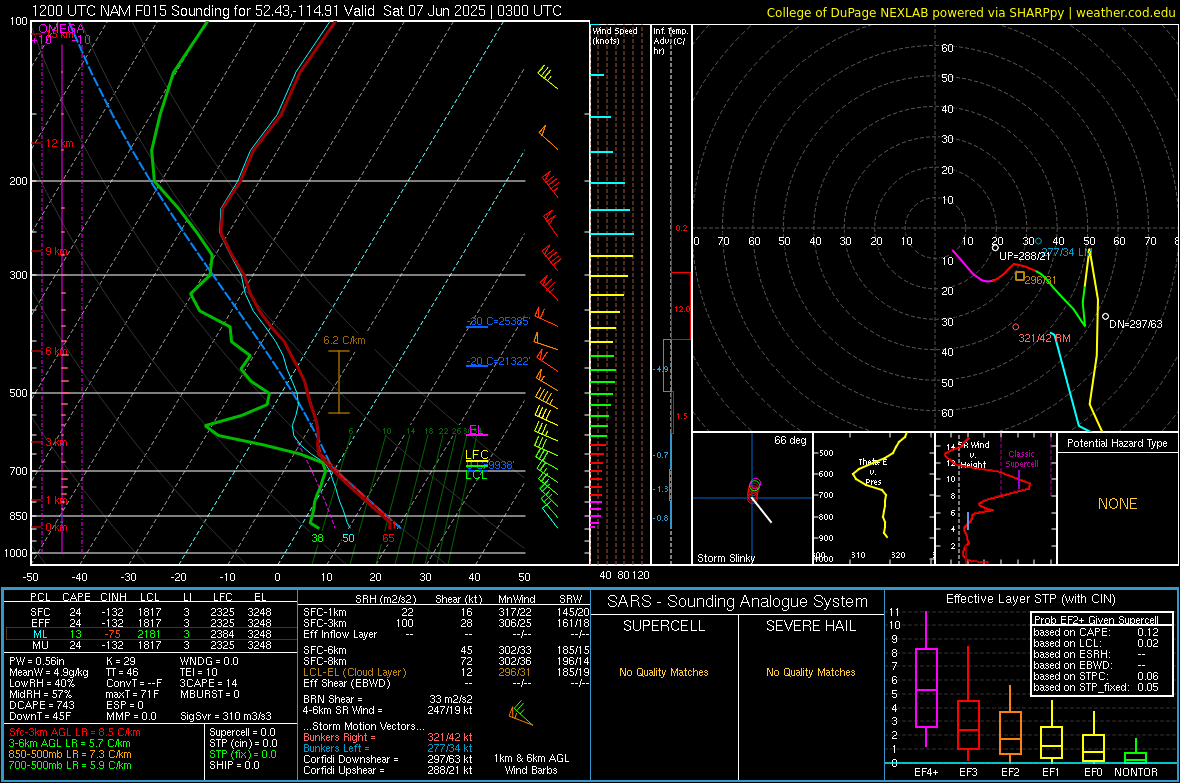Click the LCL-EL (Cloud Layer) row
The height and width of the screenshot is (783, 1180).
(x=446, y=672)
